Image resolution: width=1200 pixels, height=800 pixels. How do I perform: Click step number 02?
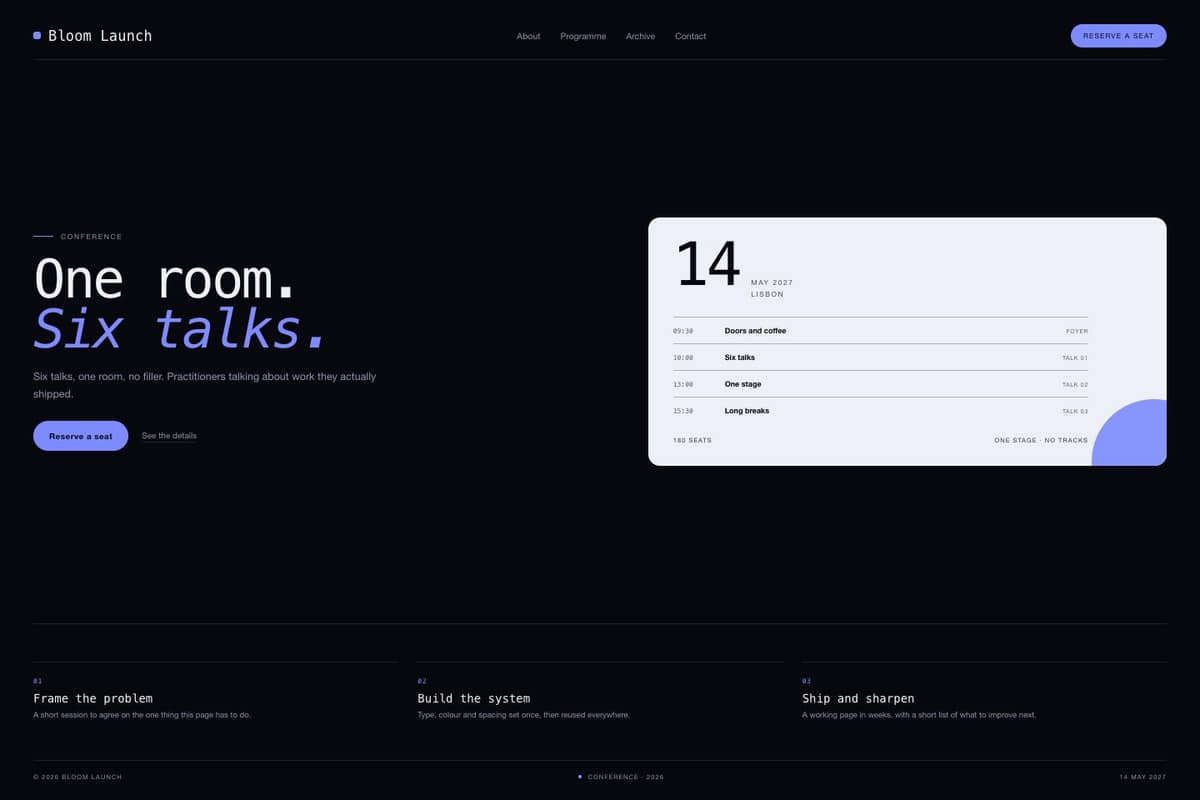tap(422, 681)
